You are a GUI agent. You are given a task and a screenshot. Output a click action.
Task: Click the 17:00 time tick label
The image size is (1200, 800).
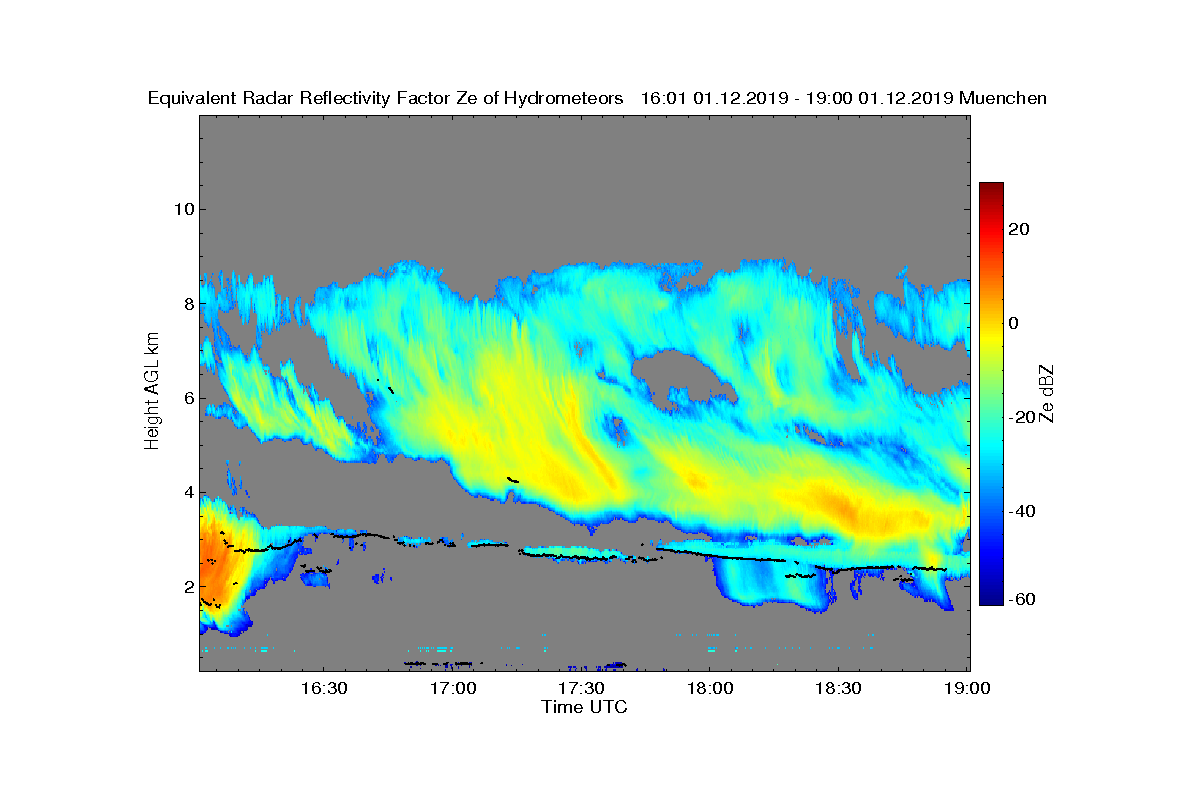click(x=452, y=689)
